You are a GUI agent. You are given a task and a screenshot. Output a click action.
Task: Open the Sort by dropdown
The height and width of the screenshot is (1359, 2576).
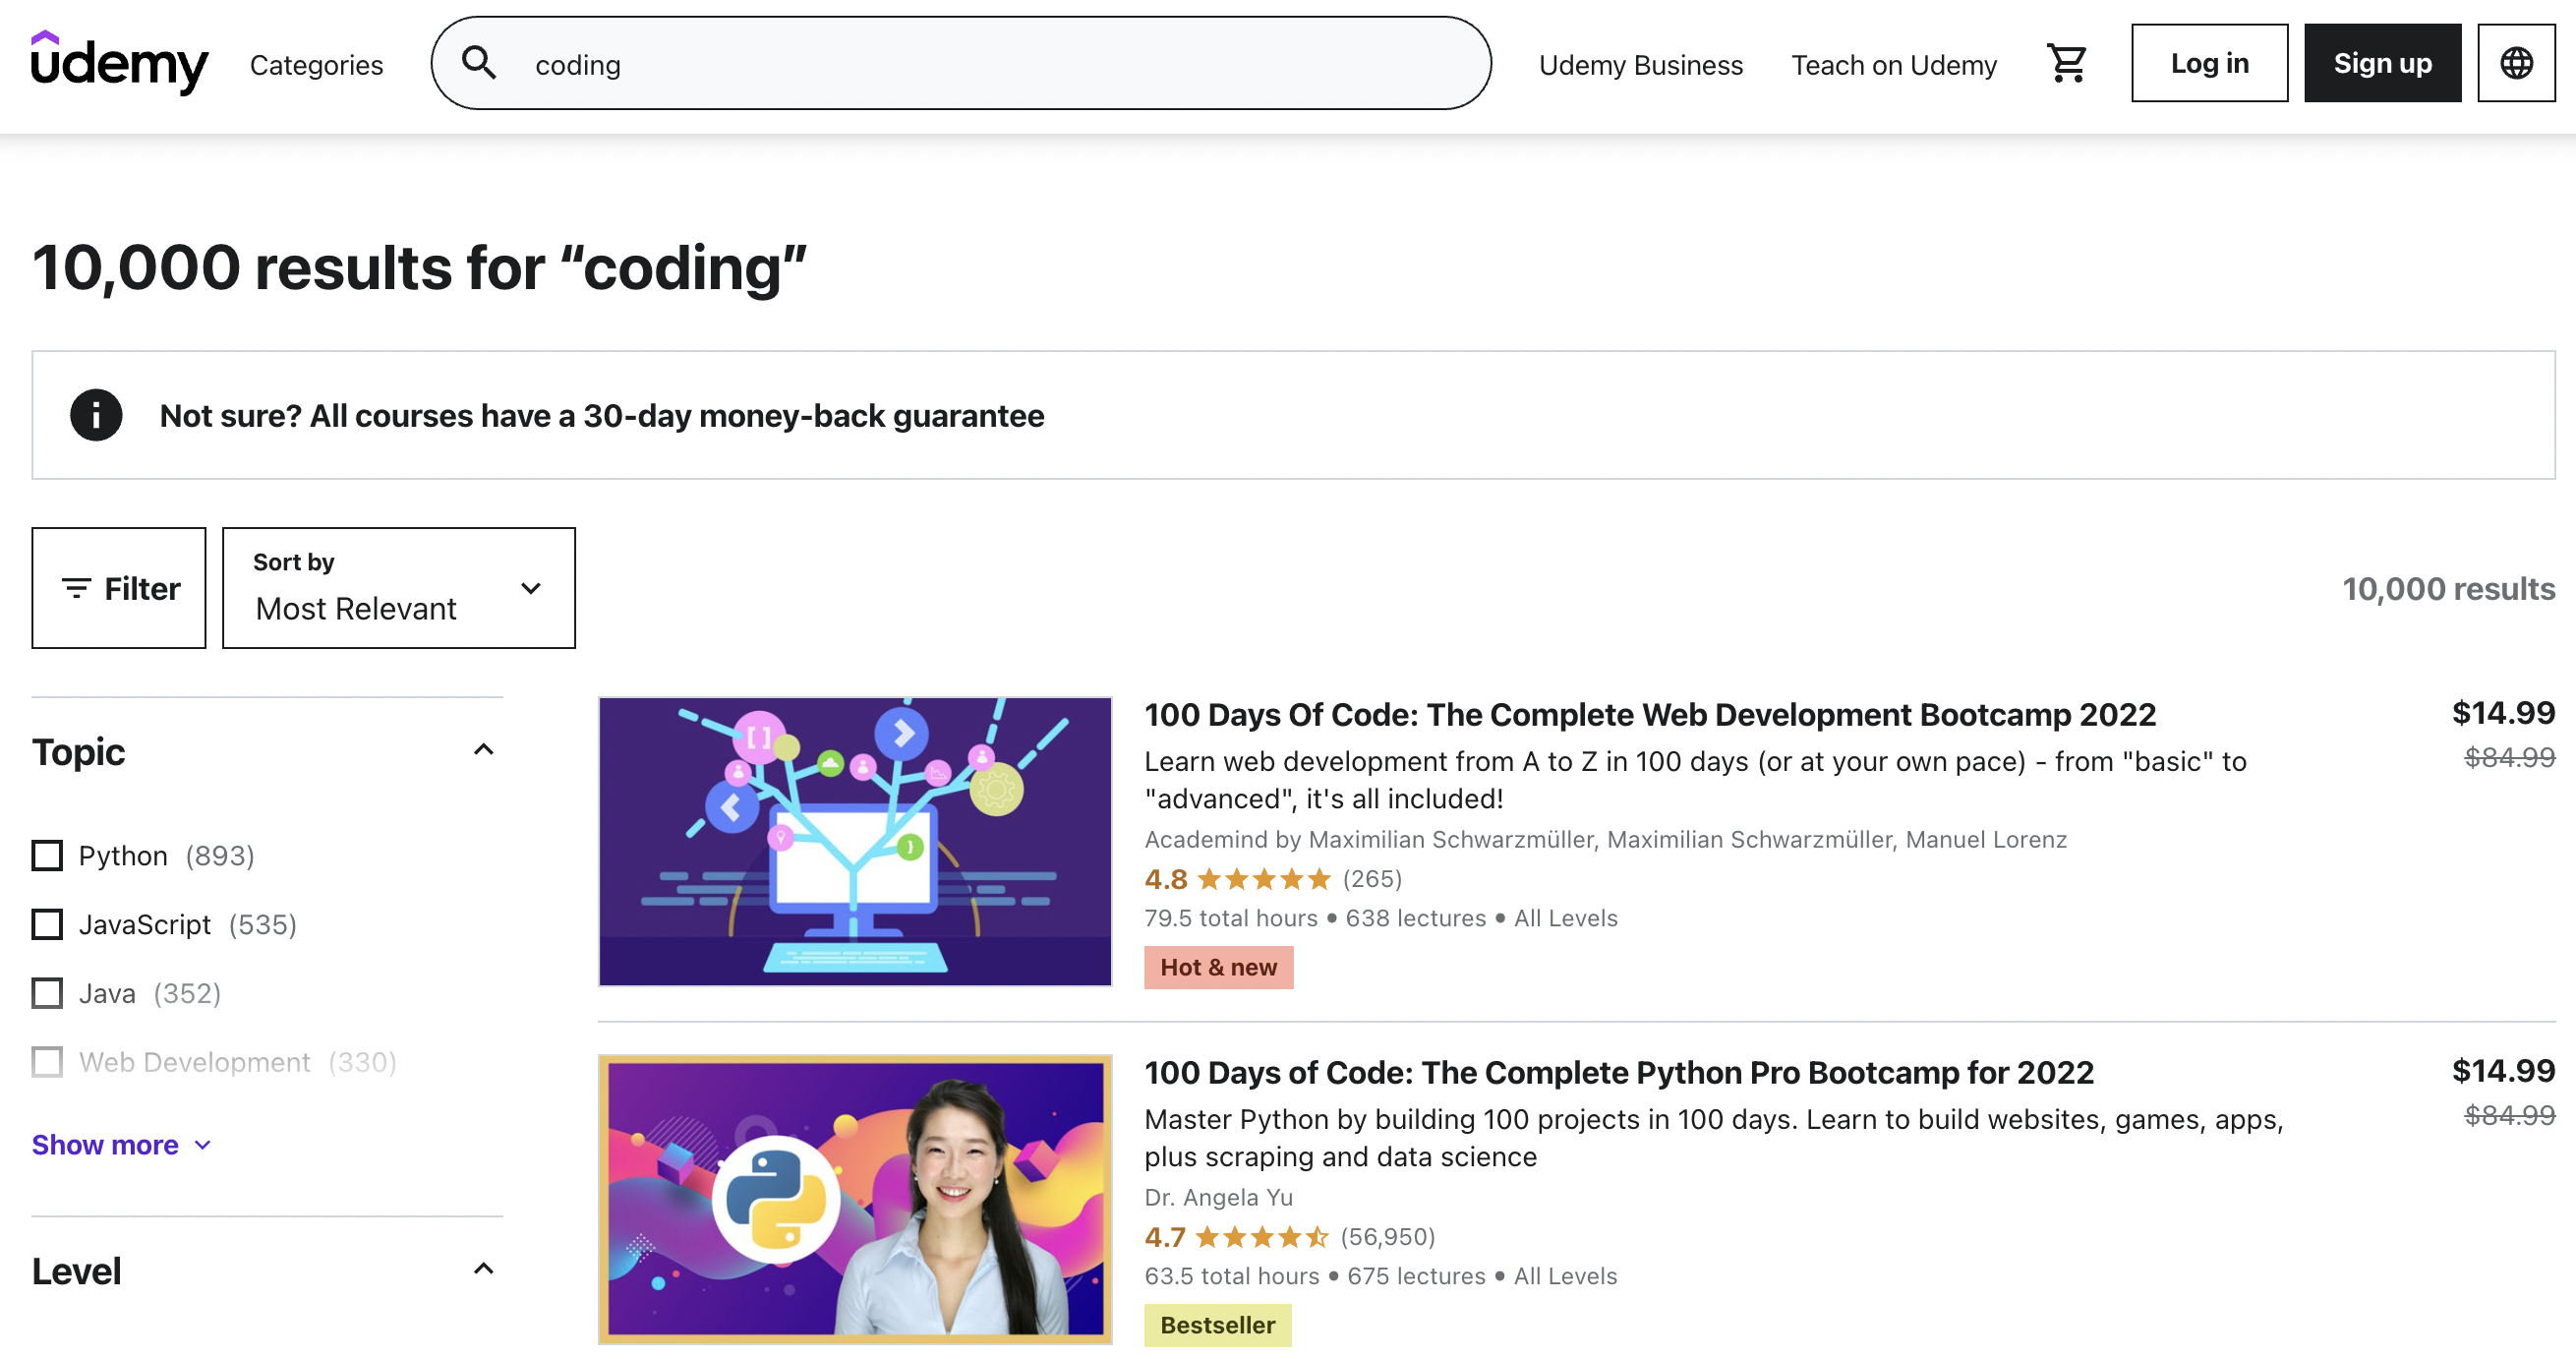pyautogui.click(x=398, y=588)
